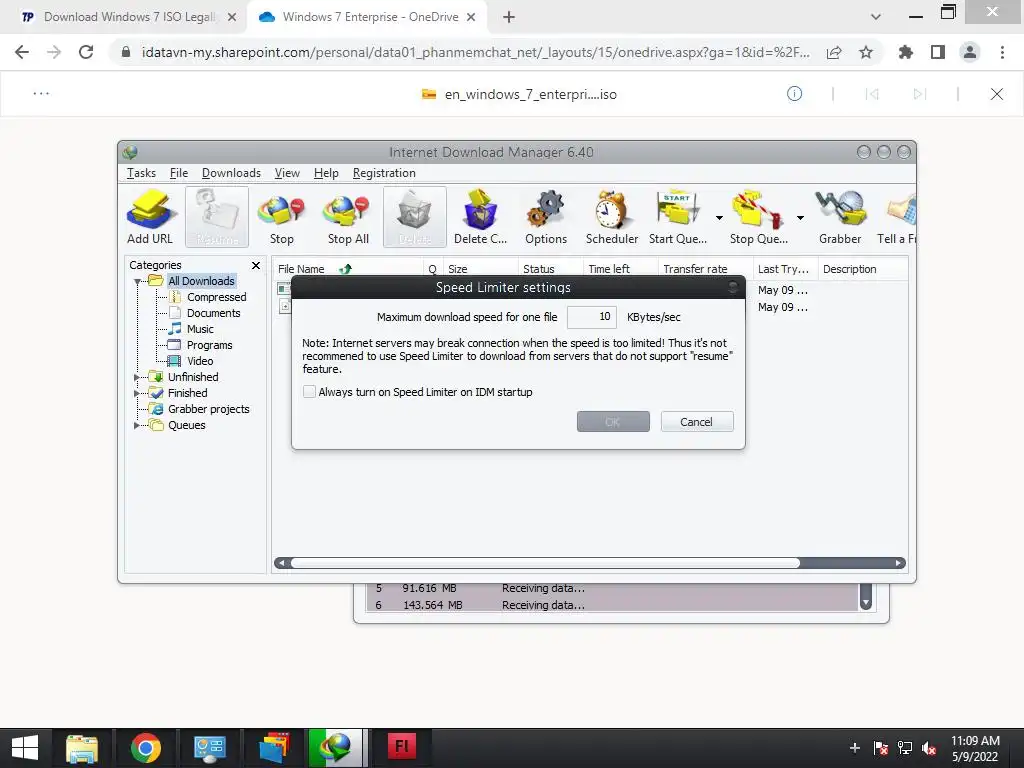The image size is (1024, 768).
Task: Open the View menu
Action: point(287,173)
